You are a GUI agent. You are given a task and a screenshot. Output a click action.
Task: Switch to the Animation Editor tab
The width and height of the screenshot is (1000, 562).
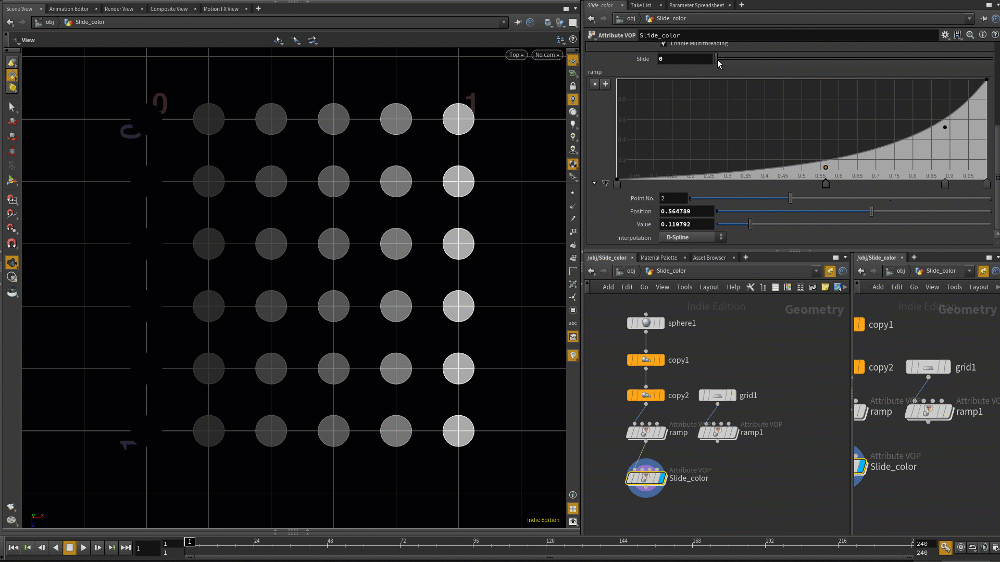pyautogui.click(x=68, y=7)
